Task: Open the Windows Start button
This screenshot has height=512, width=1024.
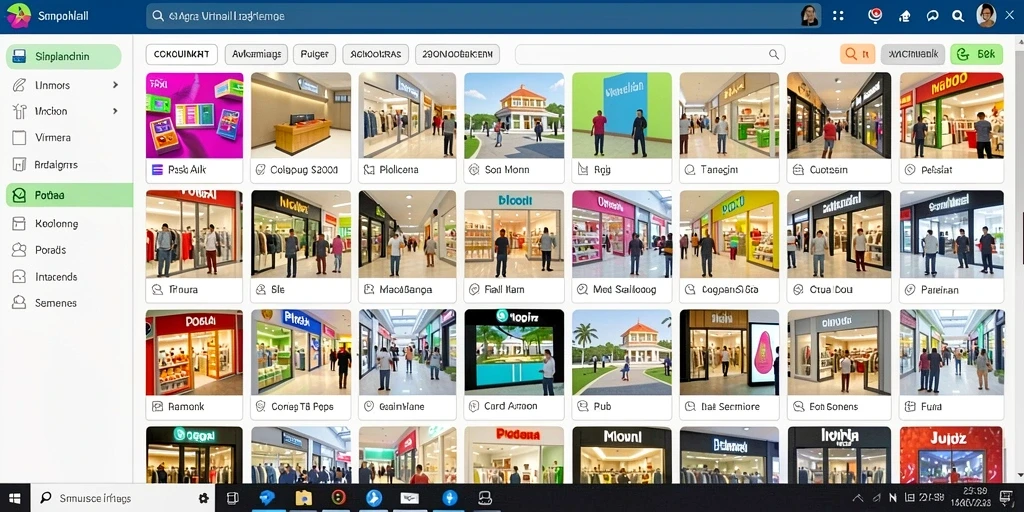Action: click(x=14, y=498)
